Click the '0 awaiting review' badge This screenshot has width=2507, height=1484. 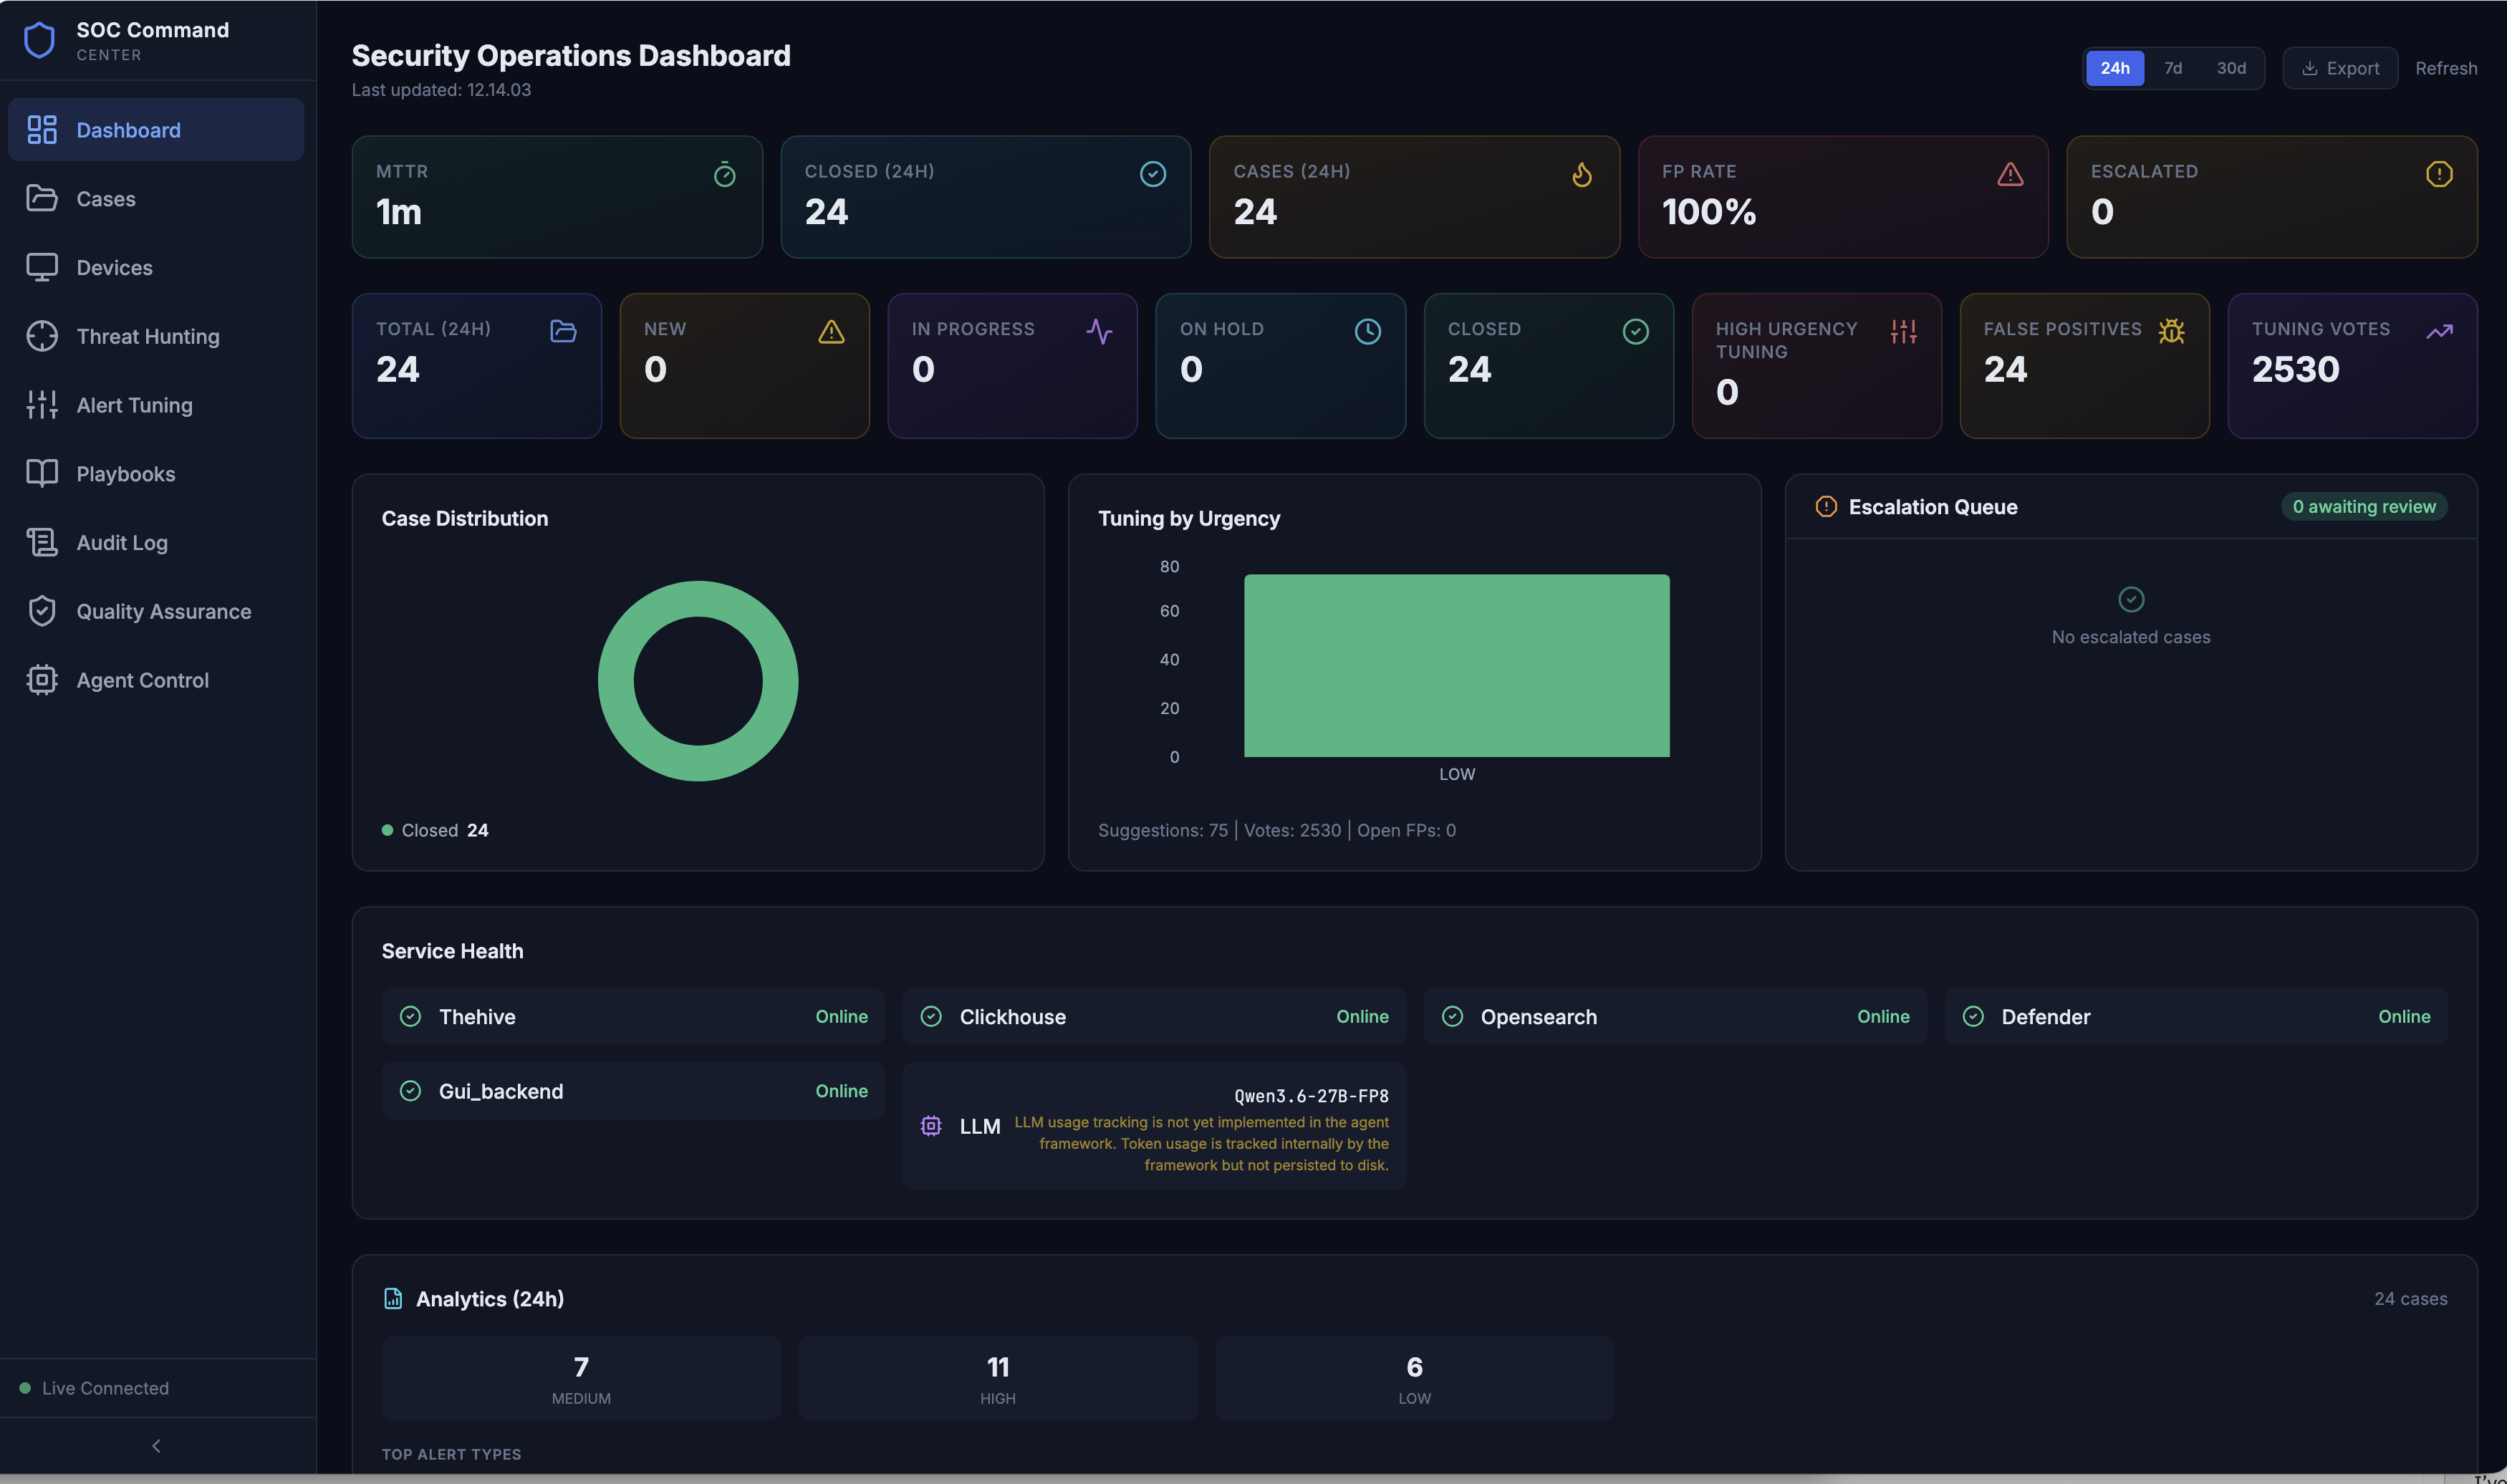[x=2363, y=507]
